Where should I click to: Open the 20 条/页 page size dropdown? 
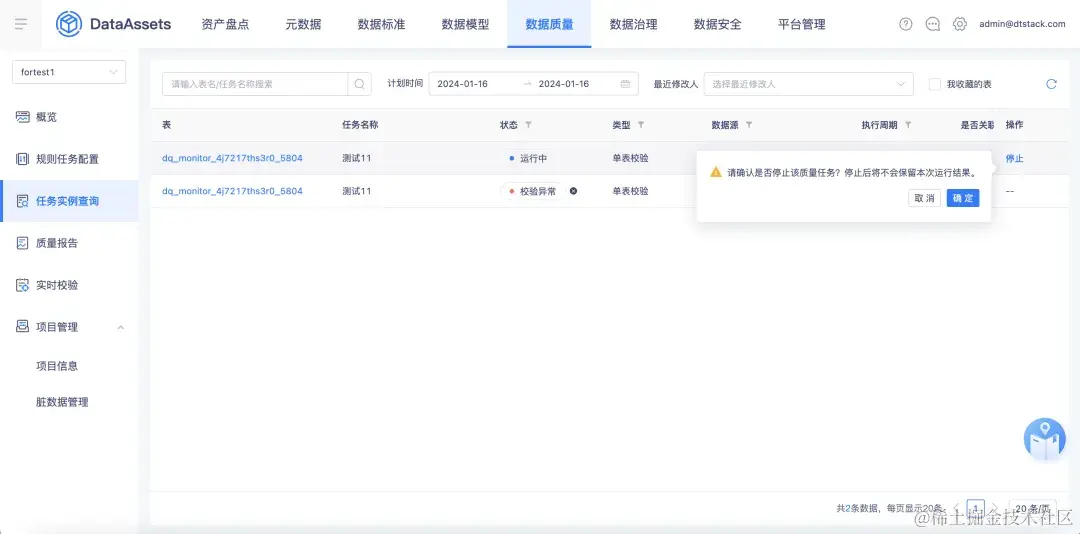pyautogui.click(x=1032, y=509)
